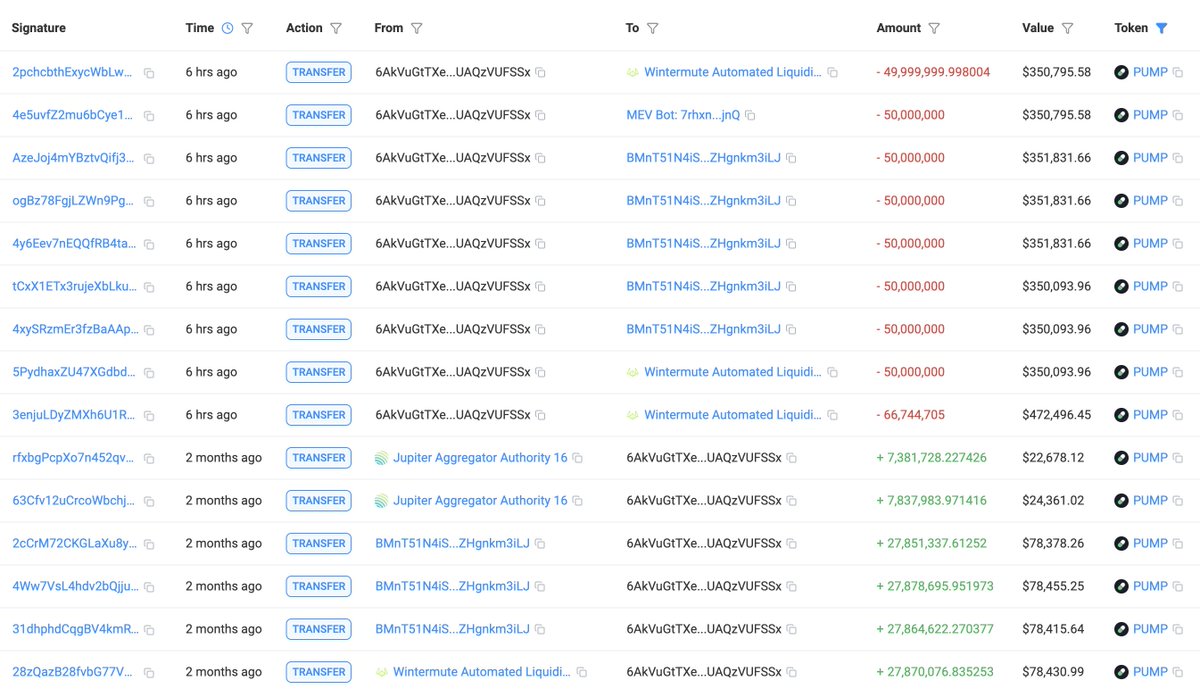Select the amount + 7,837,983.971416
Screen dimensions: 1200x689
[x=931, y=501]
